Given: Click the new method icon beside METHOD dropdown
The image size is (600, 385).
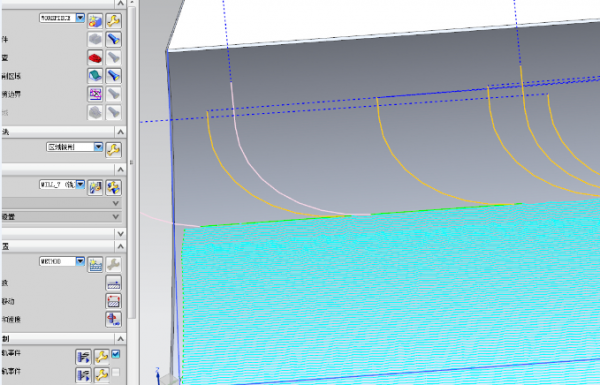Looking at the screenshot, I should (x=95, y=264).
